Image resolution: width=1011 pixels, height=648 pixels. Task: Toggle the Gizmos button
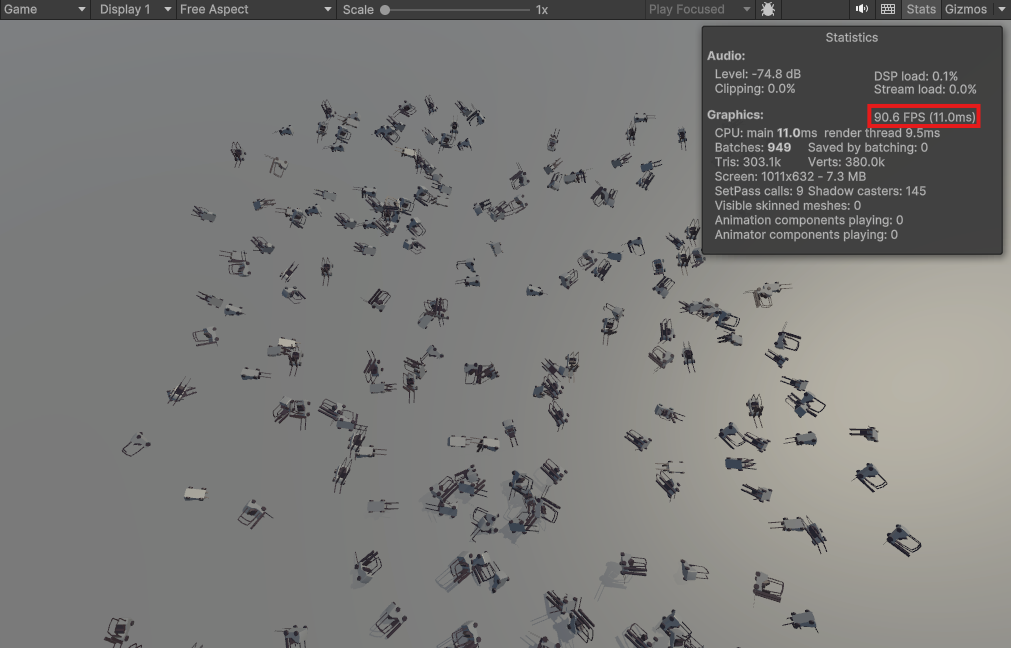pos(965,9)
